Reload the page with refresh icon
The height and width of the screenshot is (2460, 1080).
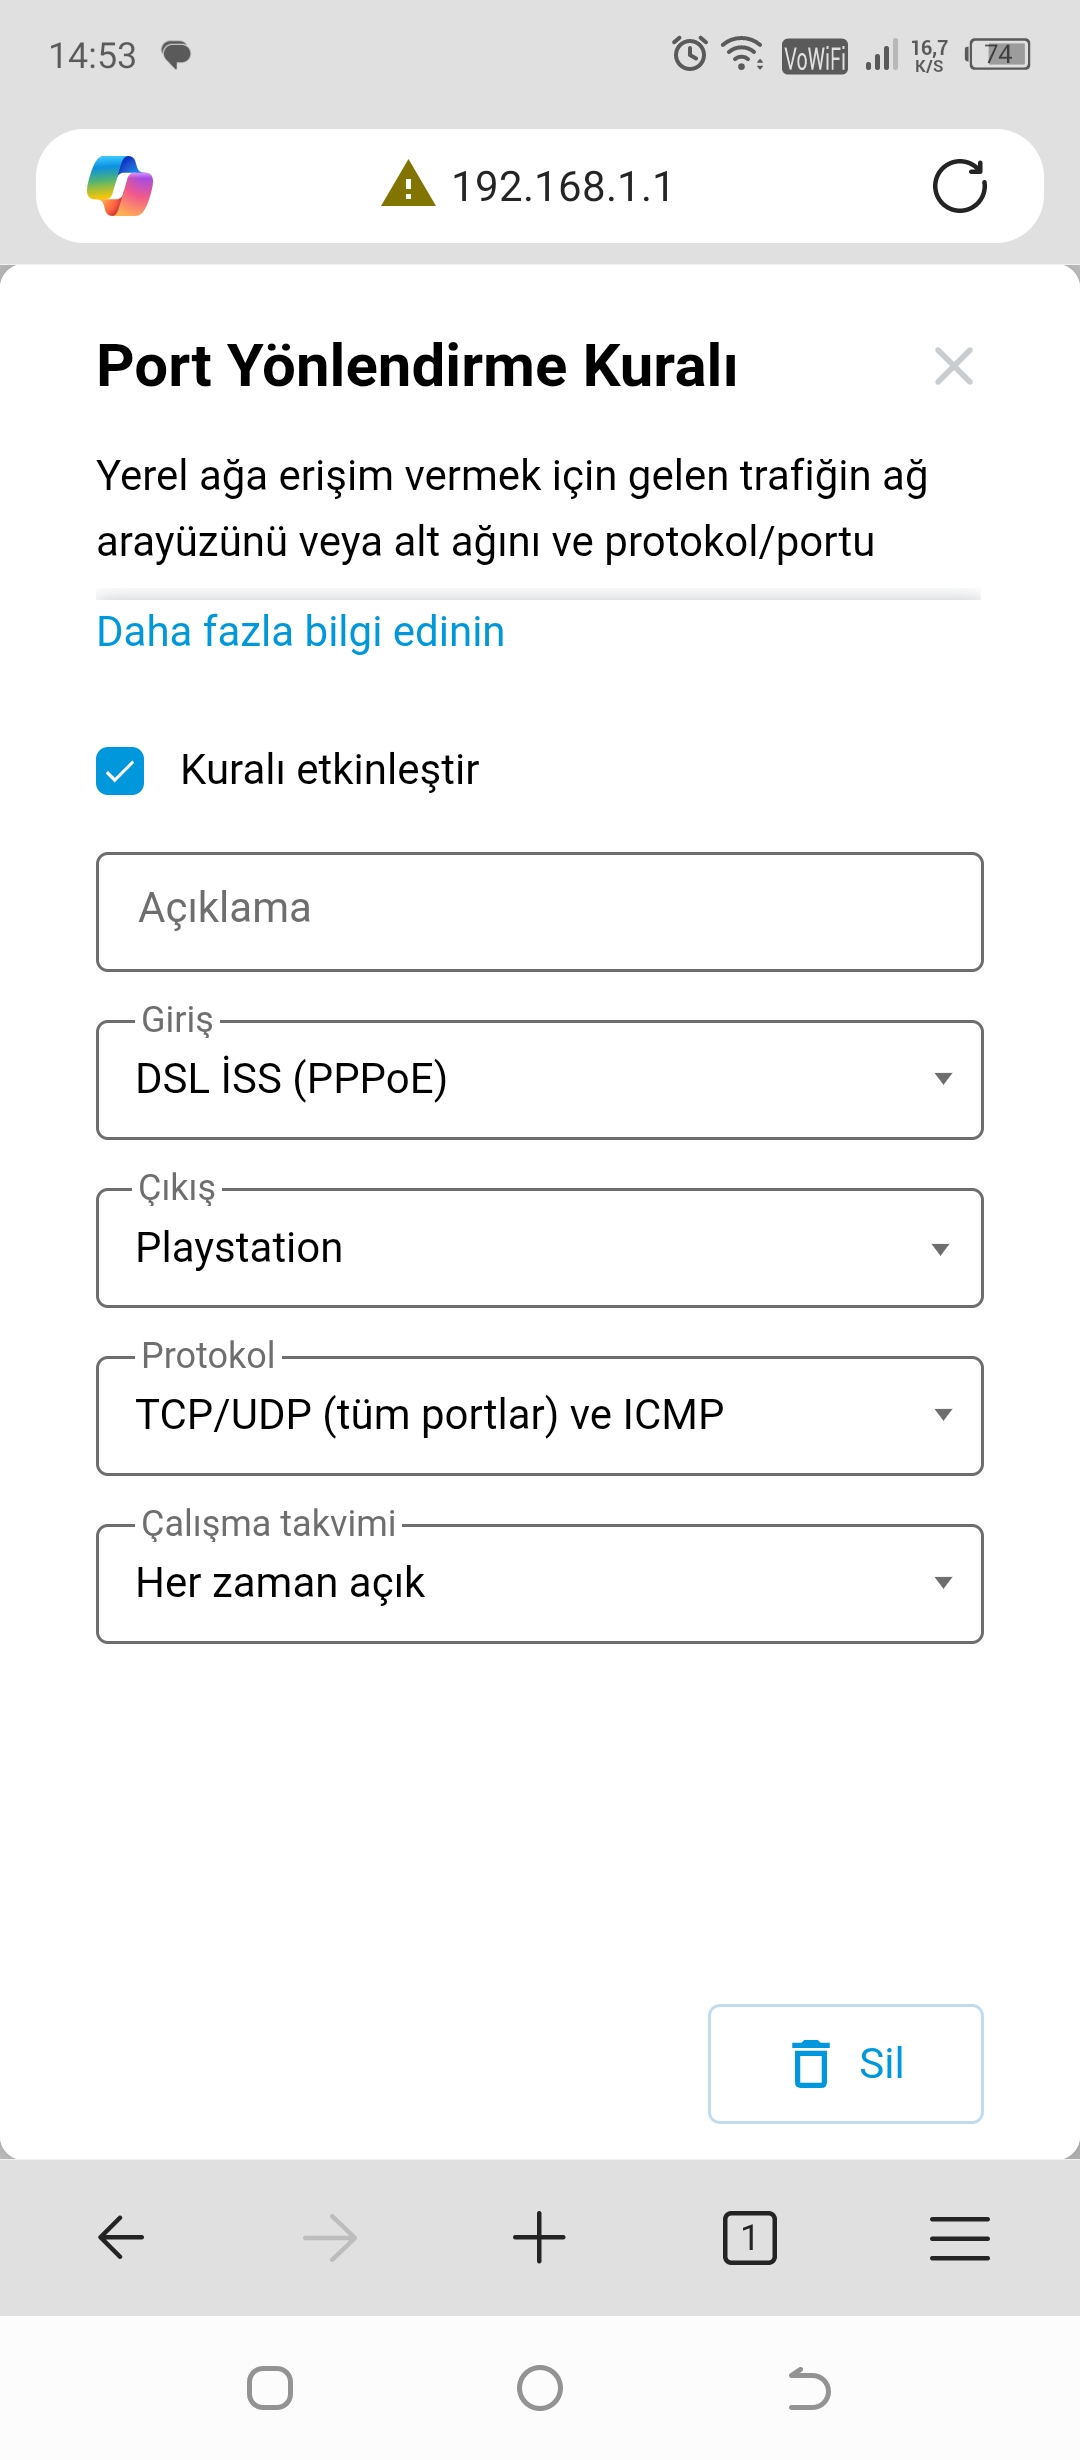960,186
